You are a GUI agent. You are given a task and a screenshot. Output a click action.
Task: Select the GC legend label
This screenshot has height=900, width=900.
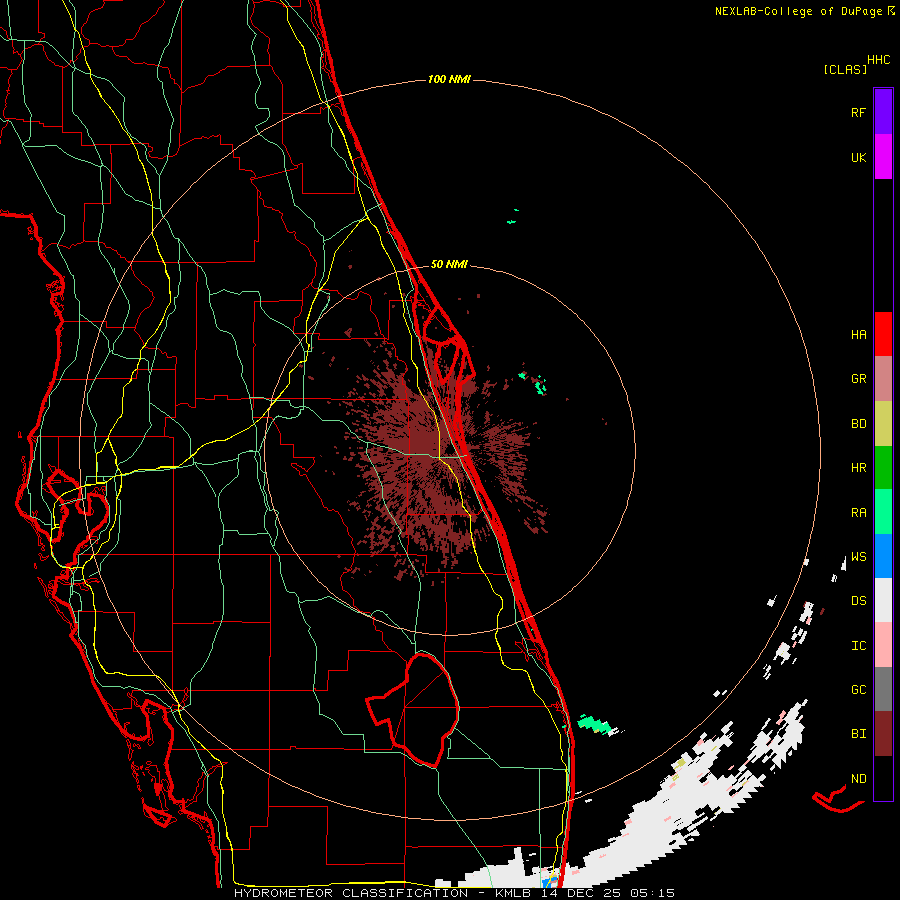click(x=858, y=690)
